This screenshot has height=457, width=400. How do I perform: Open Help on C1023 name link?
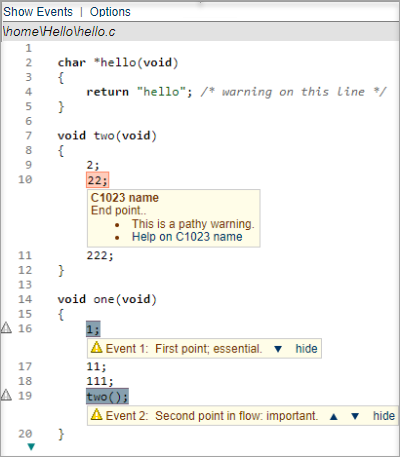coord(187,237)
